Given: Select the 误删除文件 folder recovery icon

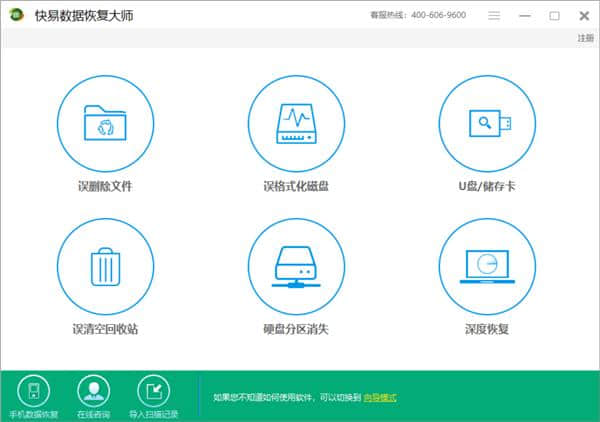Looking at the screenshot, I should click(104, 123).
